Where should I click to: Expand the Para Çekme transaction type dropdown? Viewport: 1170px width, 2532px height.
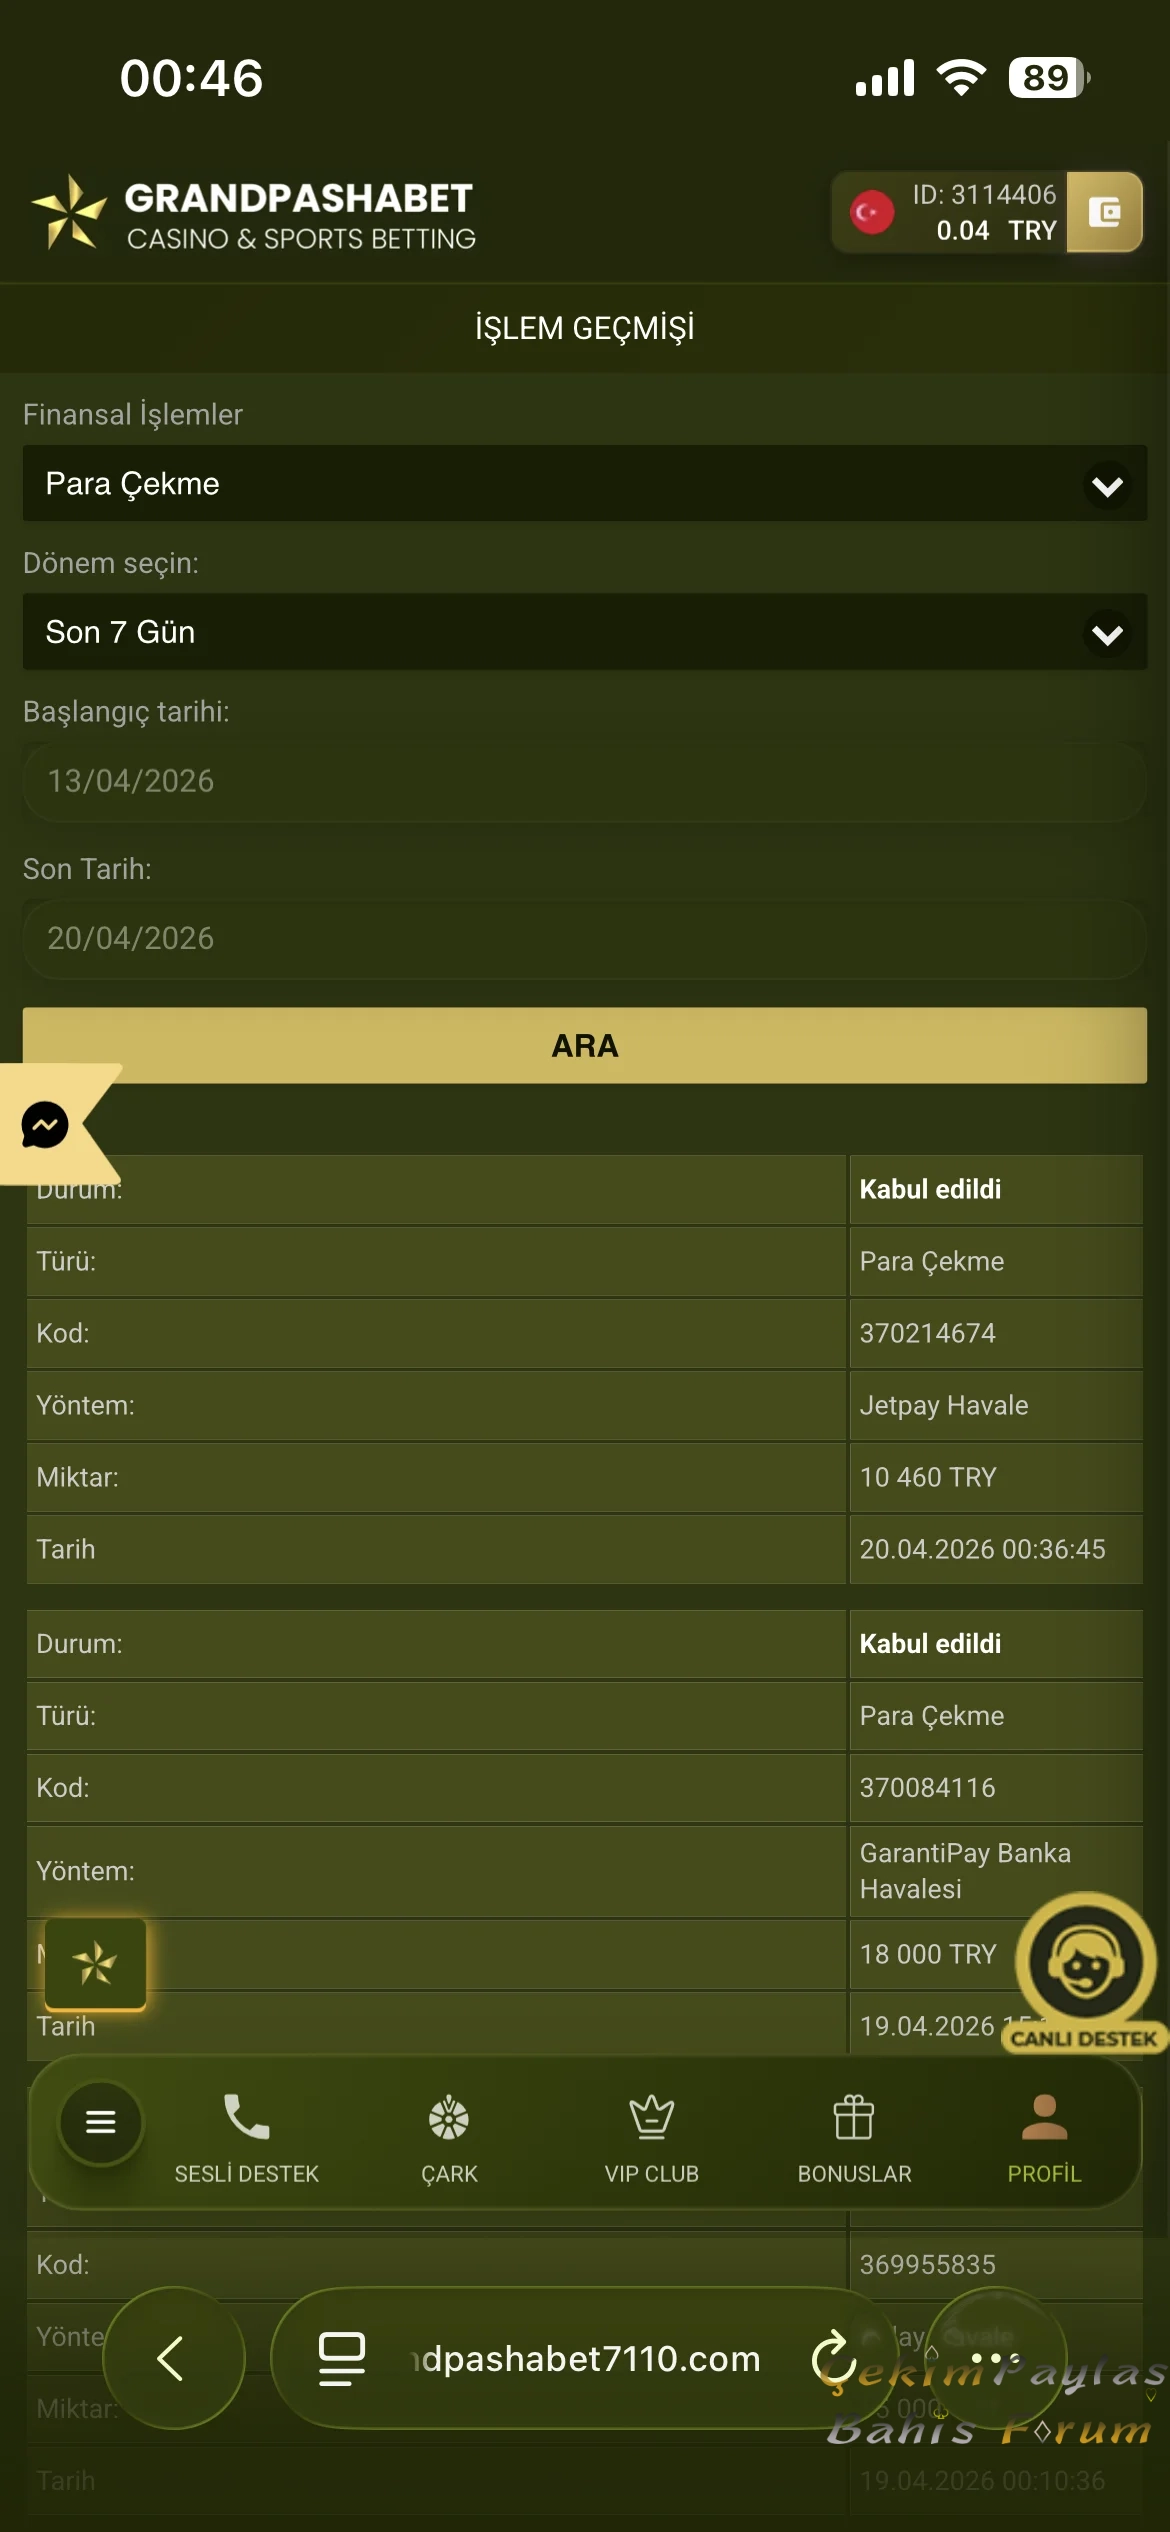tap(585, 484)
